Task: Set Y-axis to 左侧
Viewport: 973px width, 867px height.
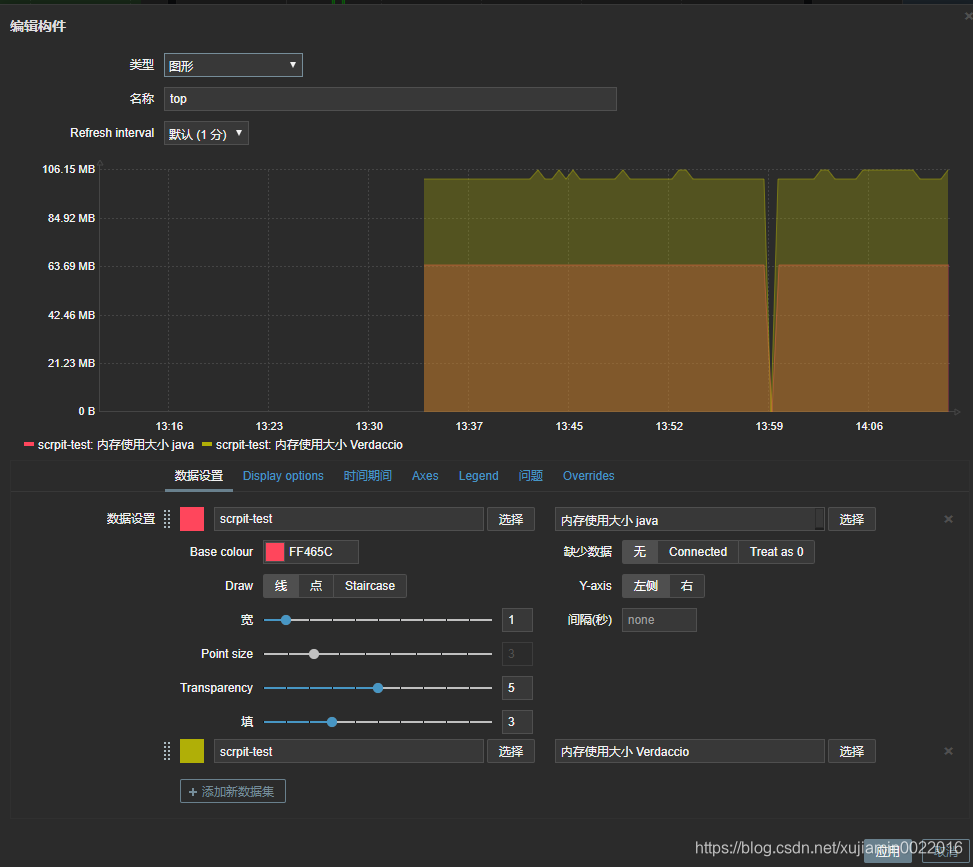Action: [645, 586]
